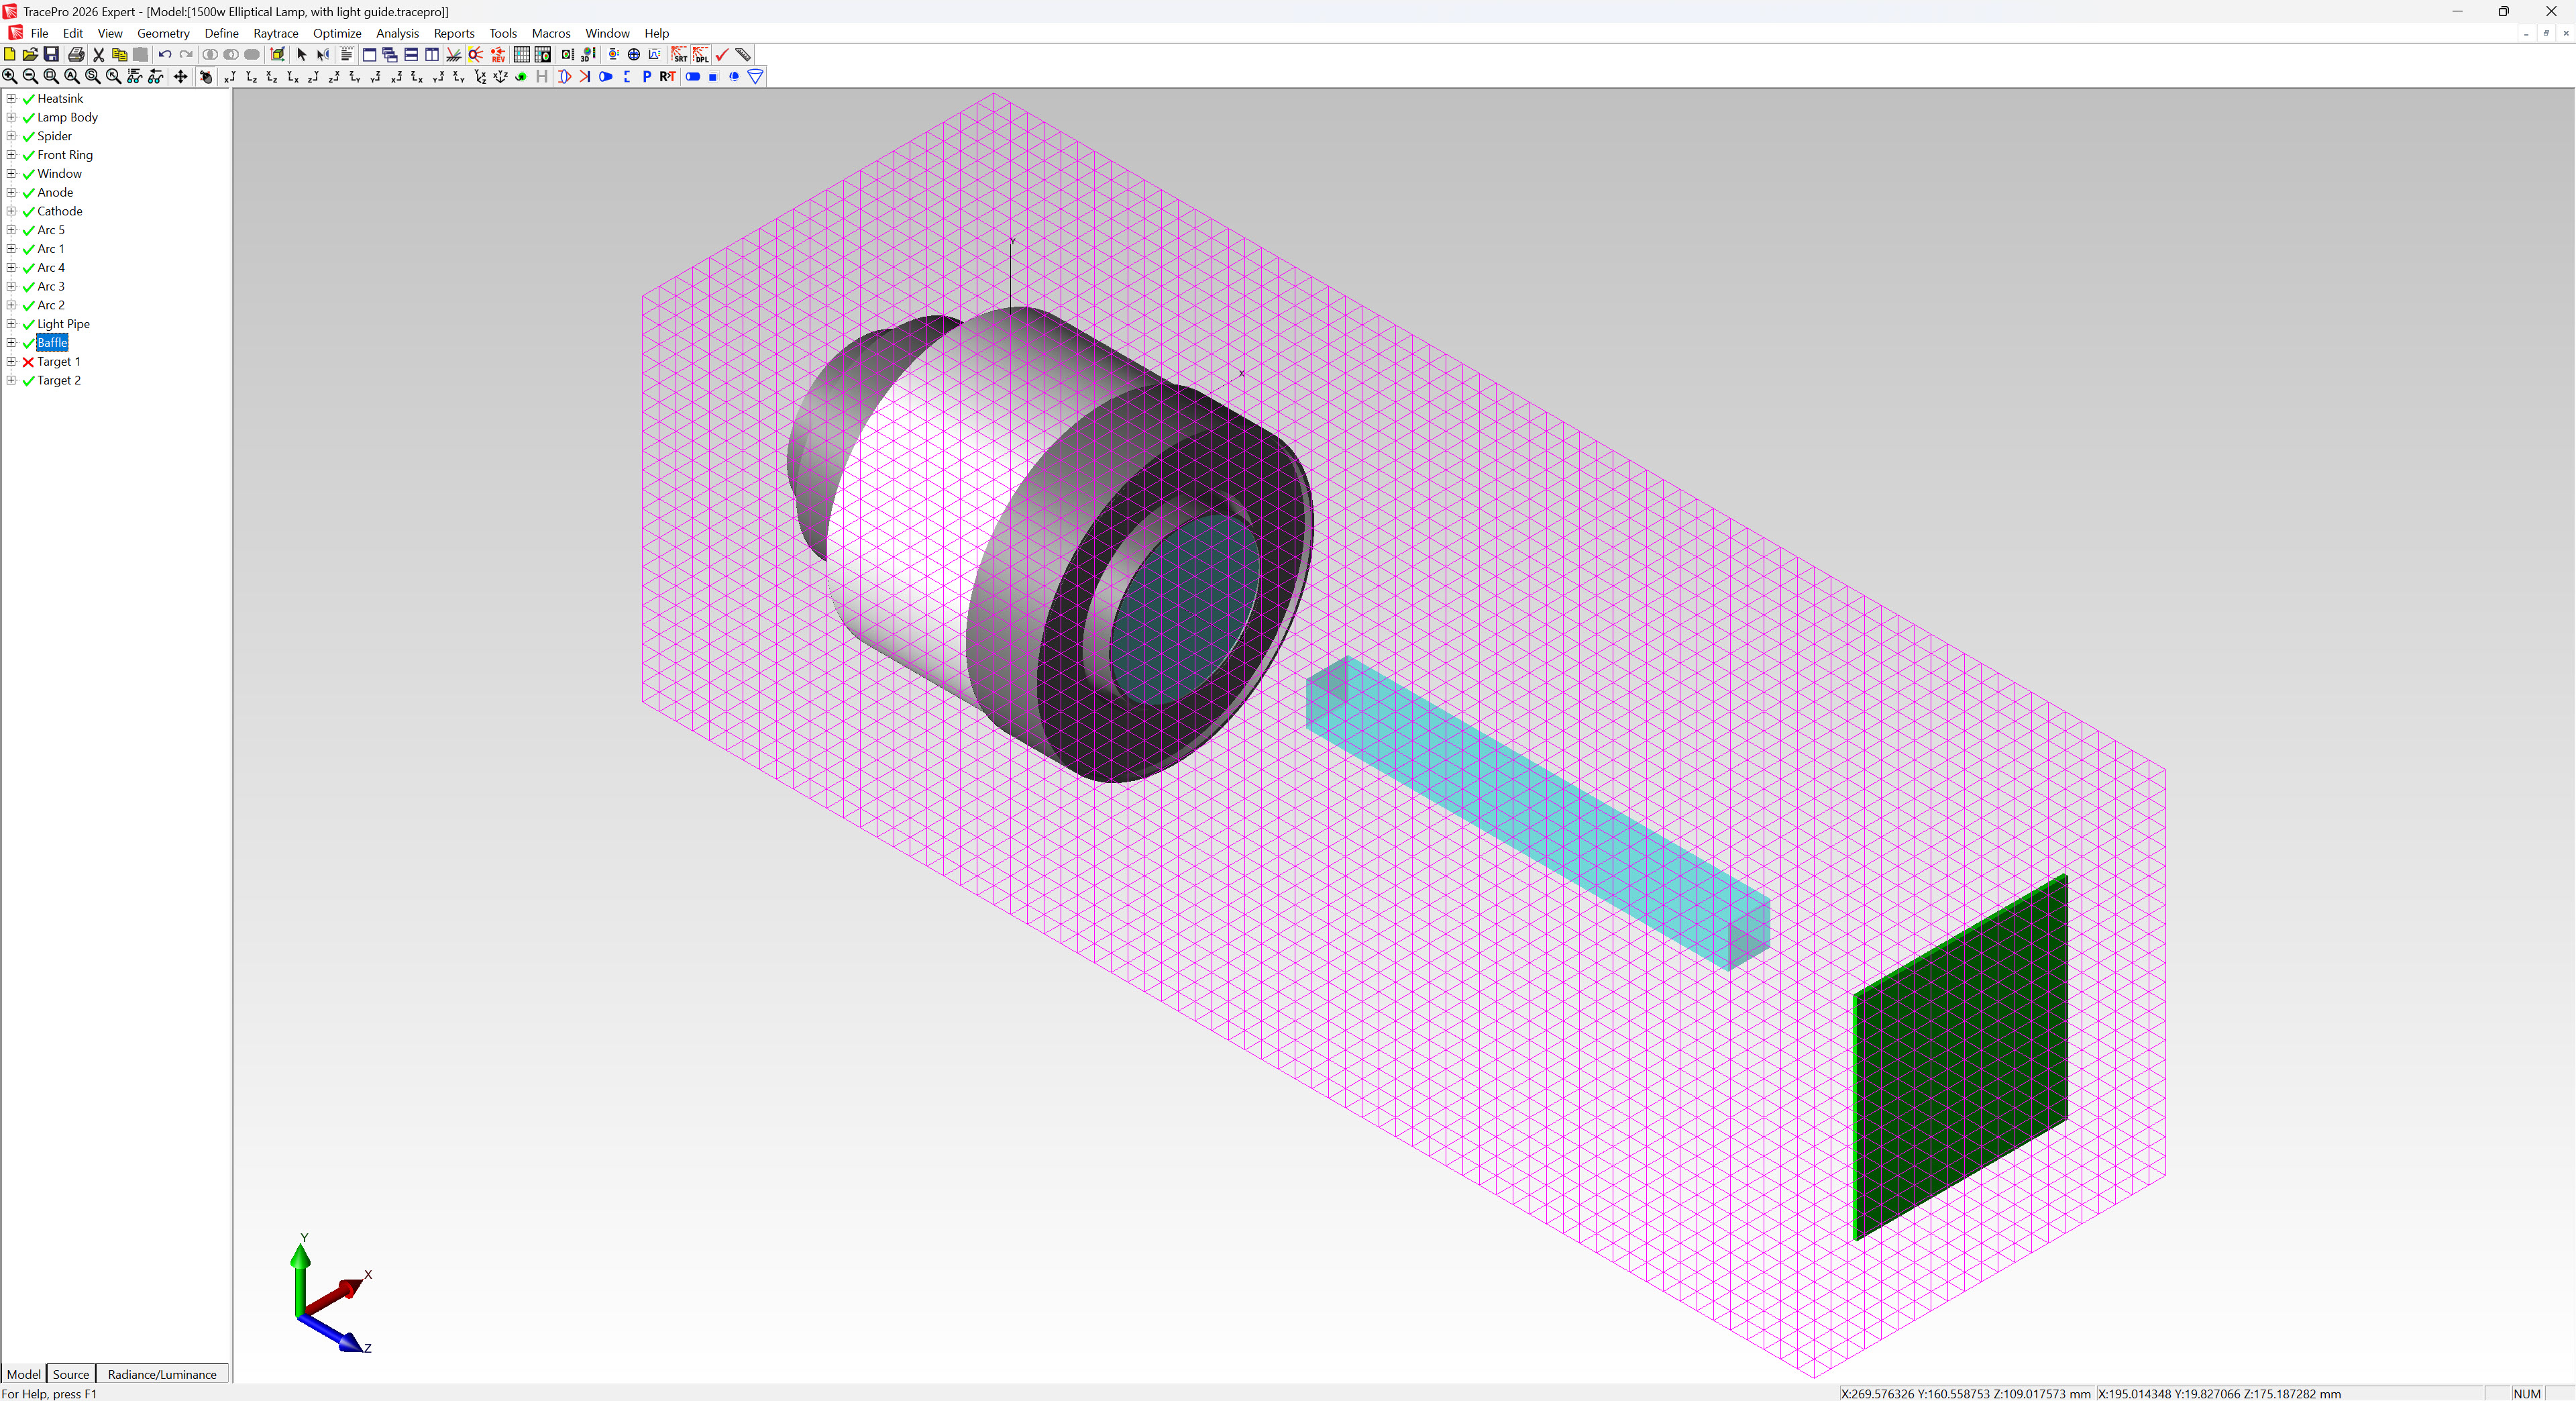Click the Open file folder icon
The image size is (2576, 1401).
click(30, 54)
